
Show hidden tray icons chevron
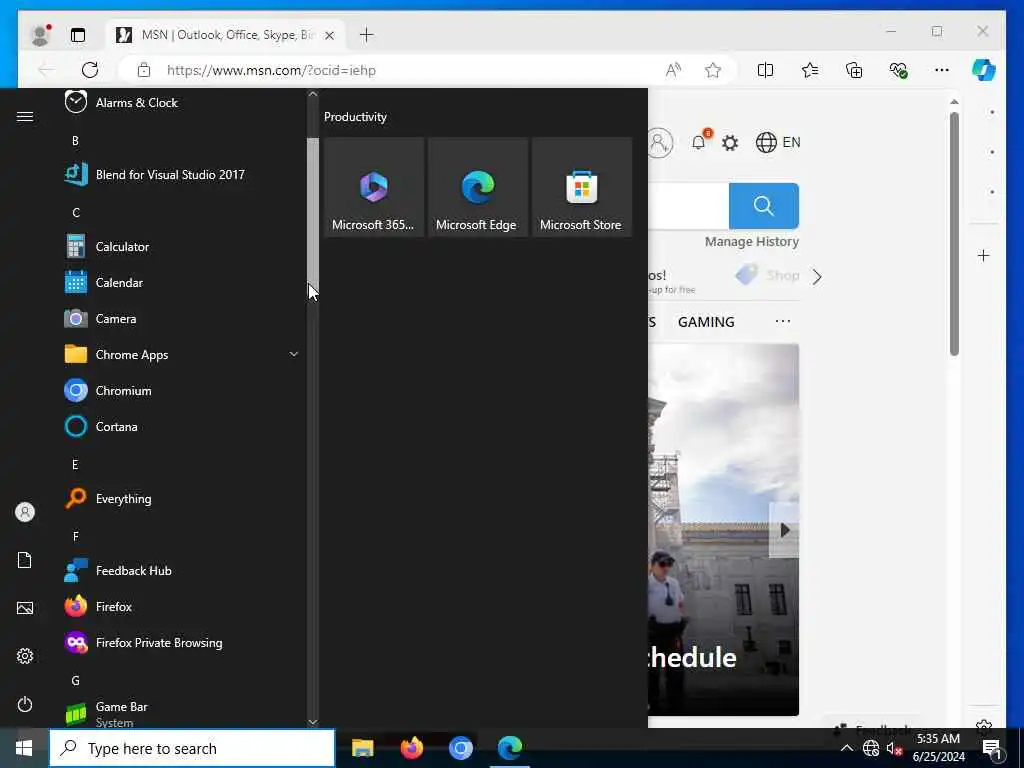pos(846,748)
